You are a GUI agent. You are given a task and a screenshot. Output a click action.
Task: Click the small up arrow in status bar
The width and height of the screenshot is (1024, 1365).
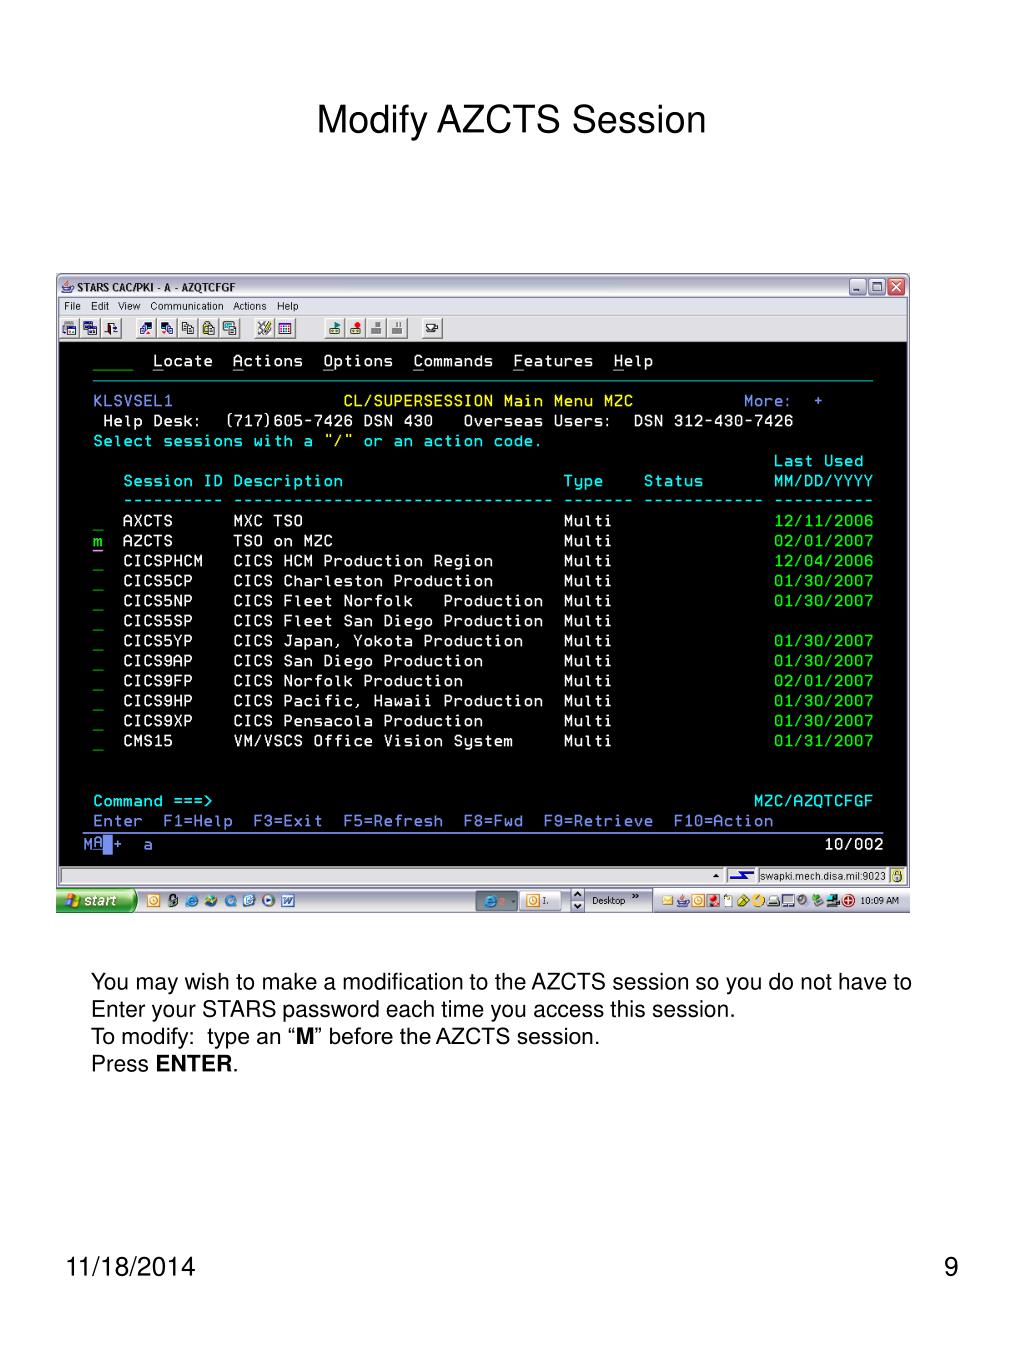point(716,876)
